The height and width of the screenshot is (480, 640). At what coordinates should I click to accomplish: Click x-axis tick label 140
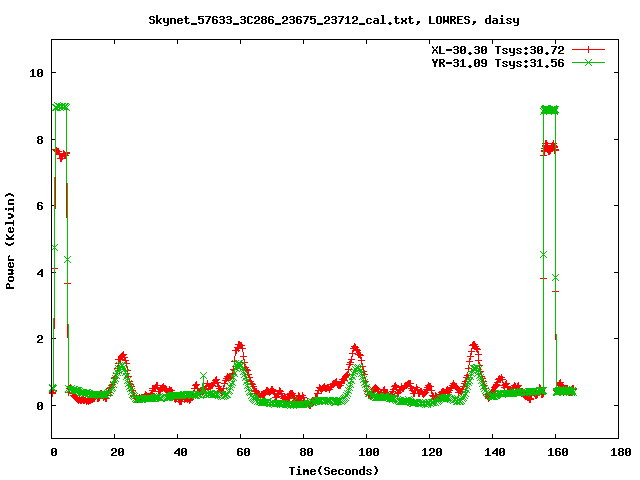(x=495, y=452)
